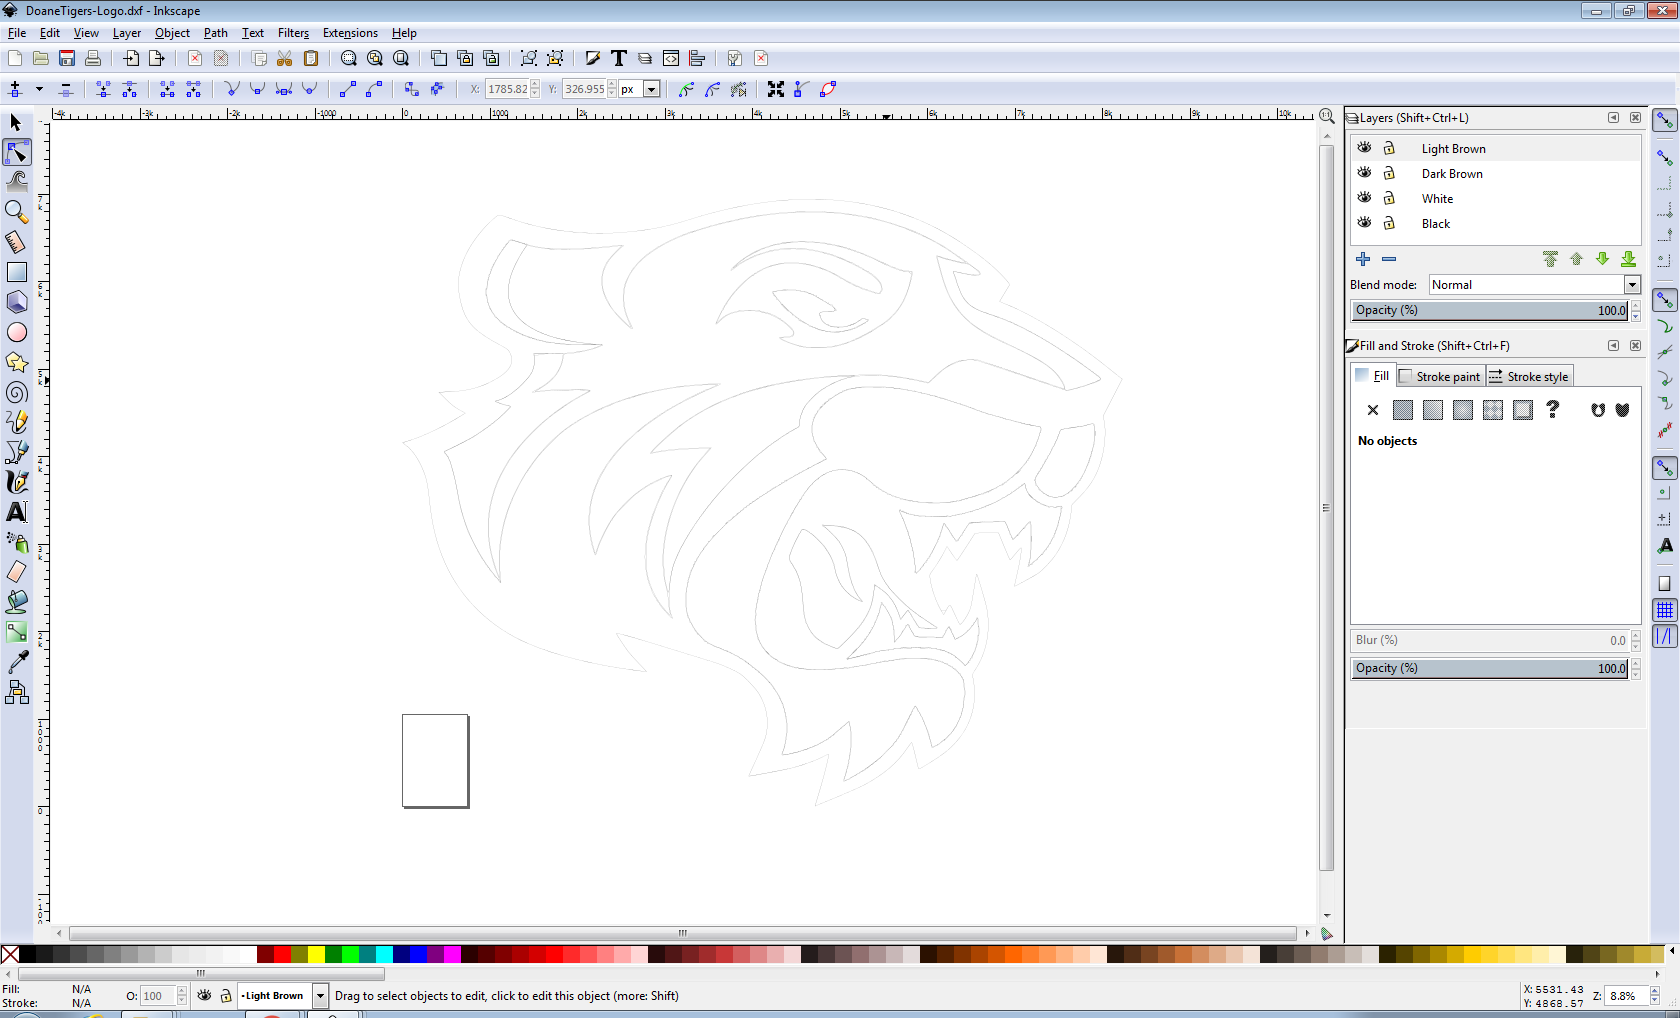The width and height of the screenshot is (1680, 1018).
Task: Lock the Dark Brown layer
Action: [1389, 173]
